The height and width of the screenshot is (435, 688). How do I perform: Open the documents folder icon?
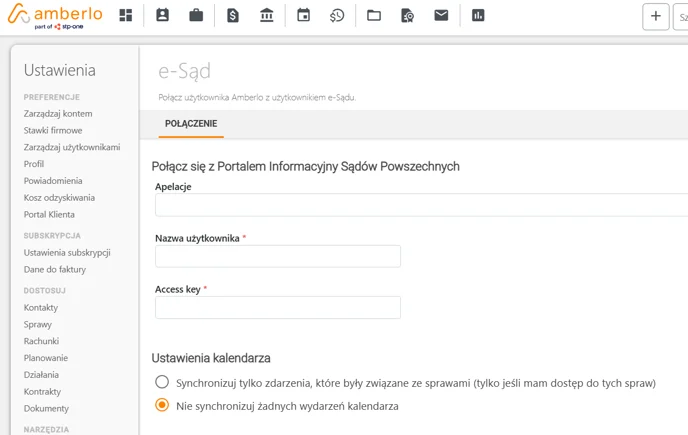click(374, 16)
